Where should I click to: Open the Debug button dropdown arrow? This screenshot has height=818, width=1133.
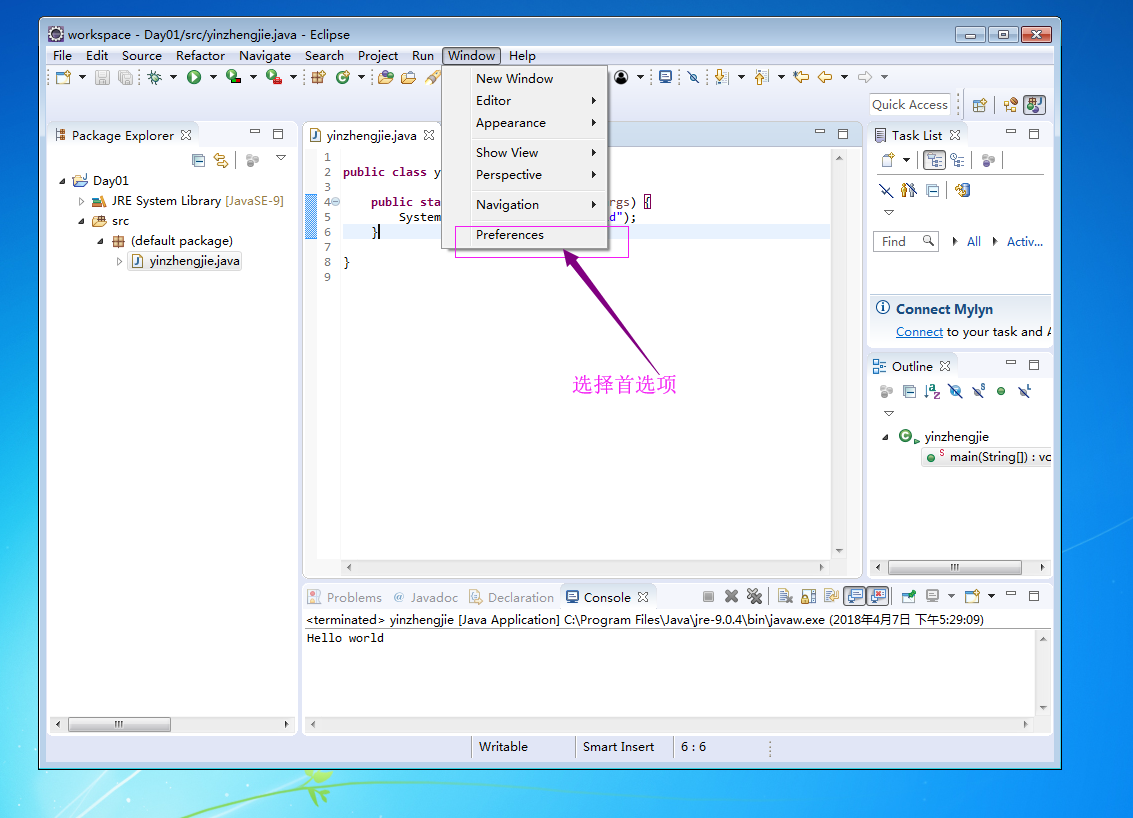173,77
